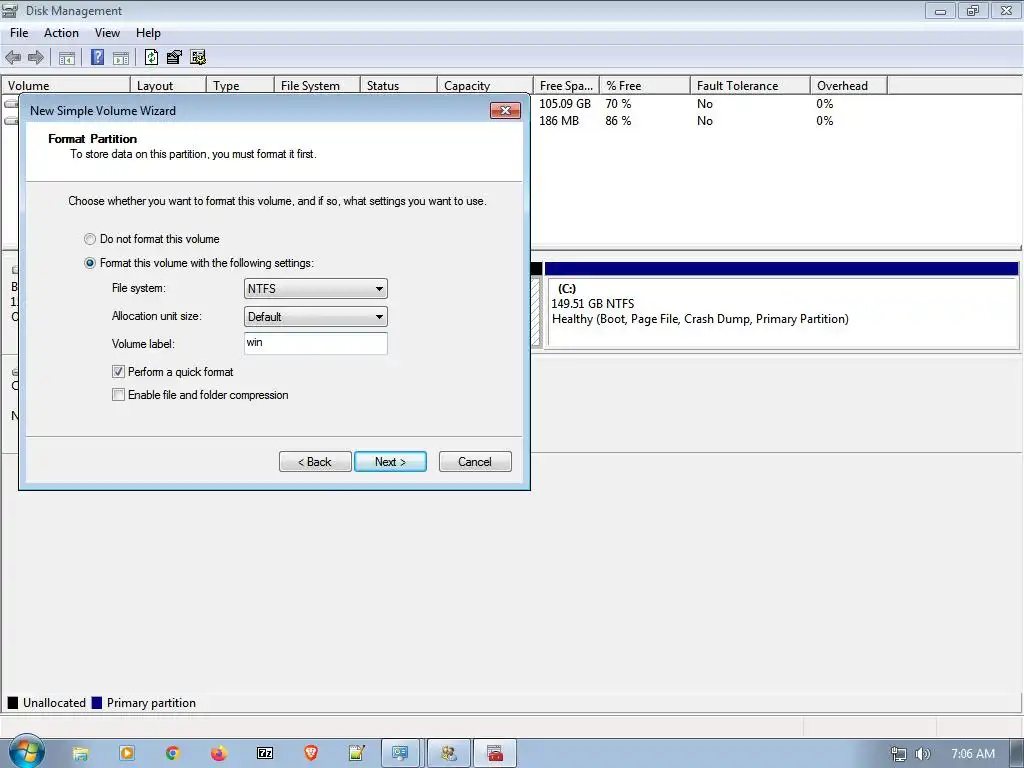Open the View menu
Screen dimensions: 1024x768
107,33
